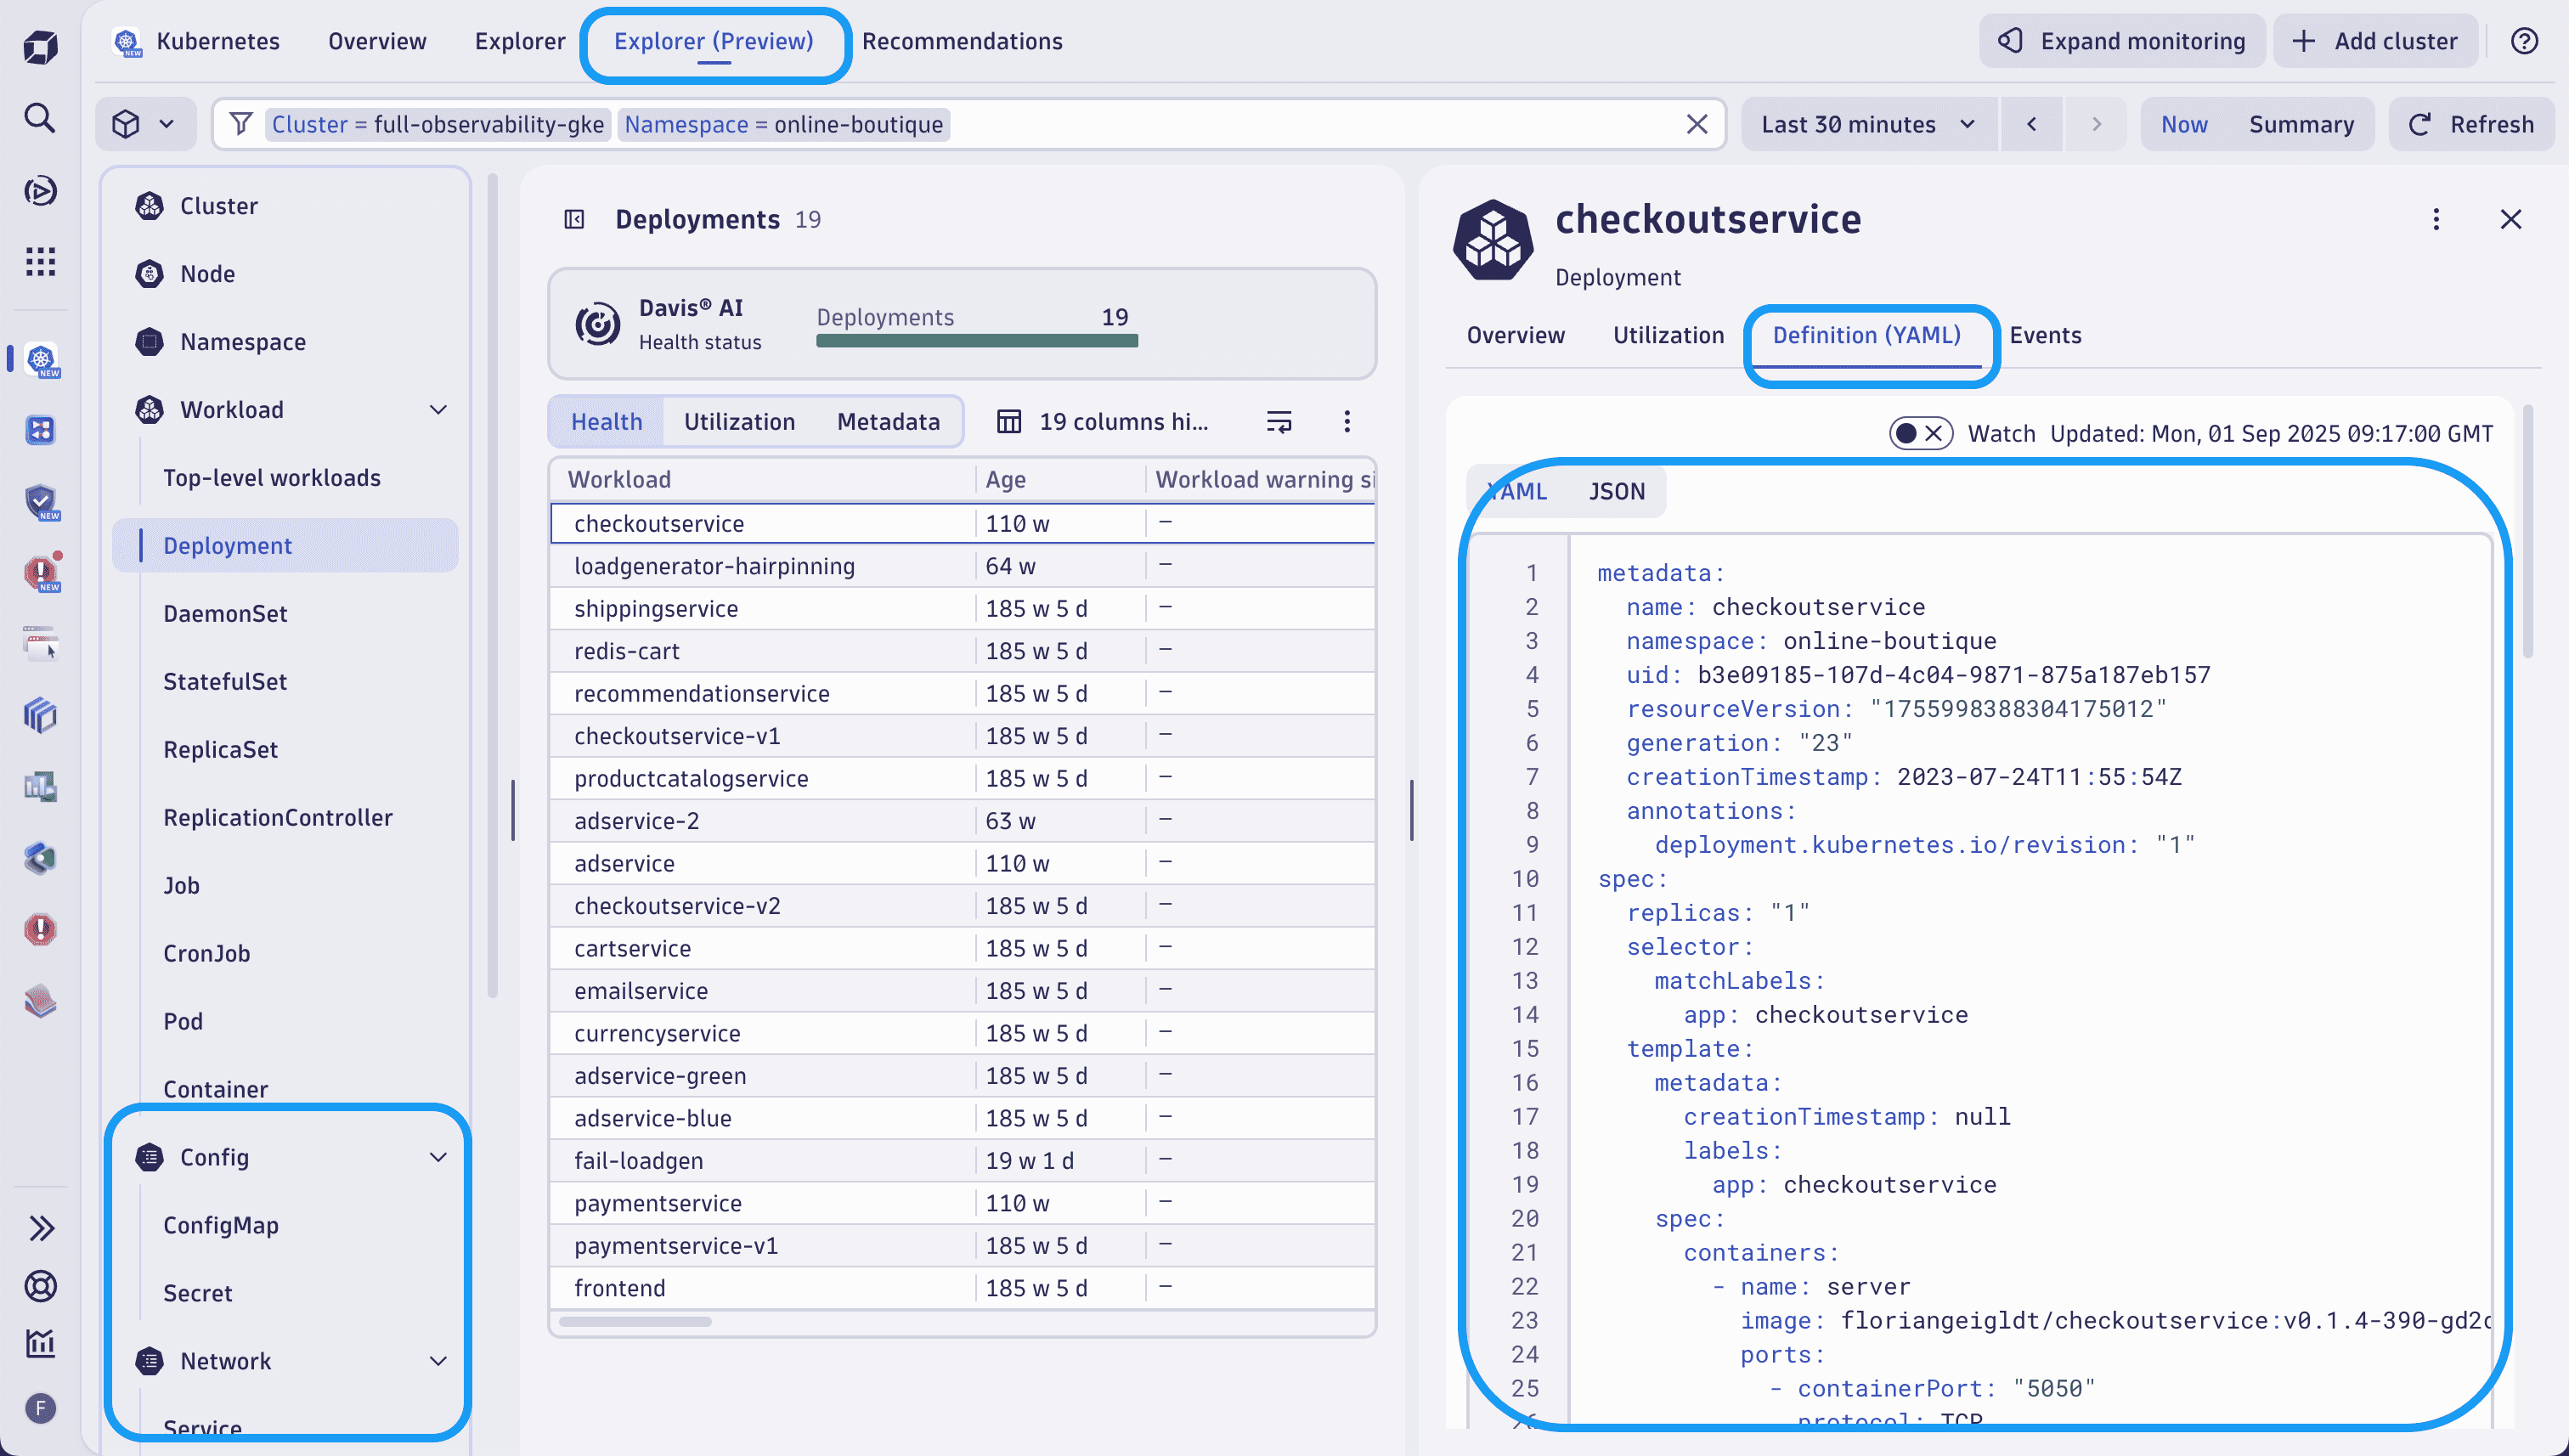Viewport: 2569px width, 1456px height.
Task: Click the Davis AI health status icon
Action: [598, 324]
